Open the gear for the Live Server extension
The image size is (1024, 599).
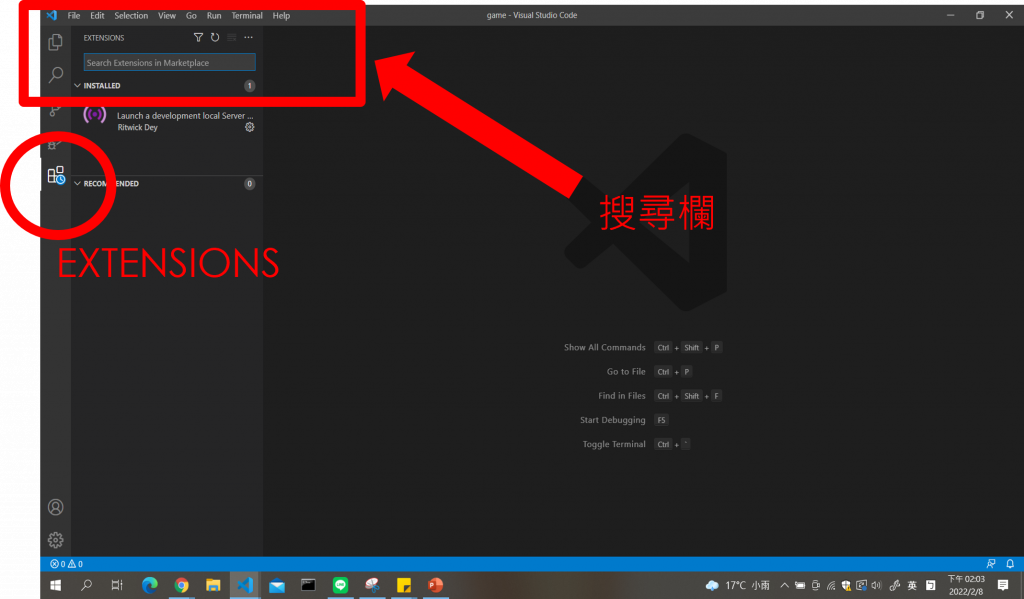249,127
